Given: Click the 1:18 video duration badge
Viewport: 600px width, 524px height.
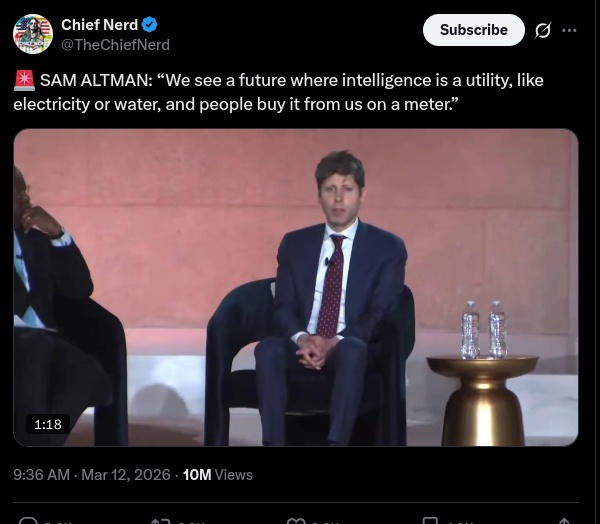Looking at the screenshot, I should 48,425.
